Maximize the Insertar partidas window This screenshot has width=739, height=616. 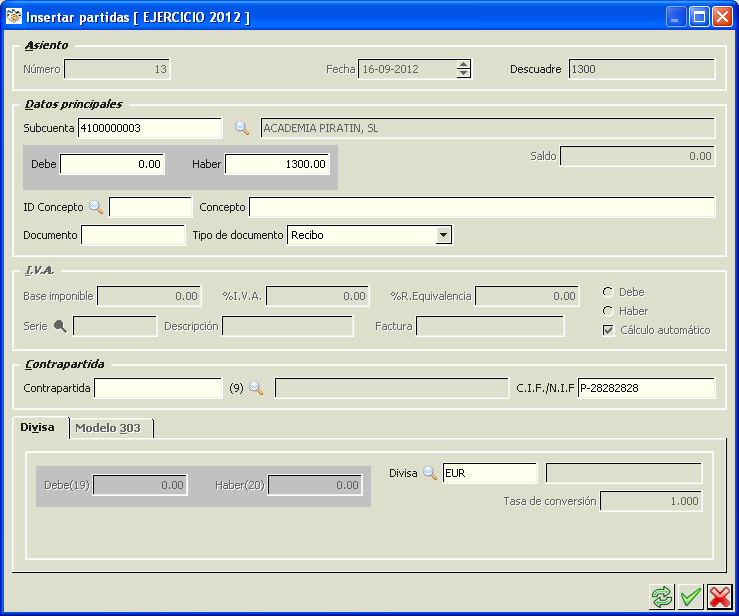(699, 17)
